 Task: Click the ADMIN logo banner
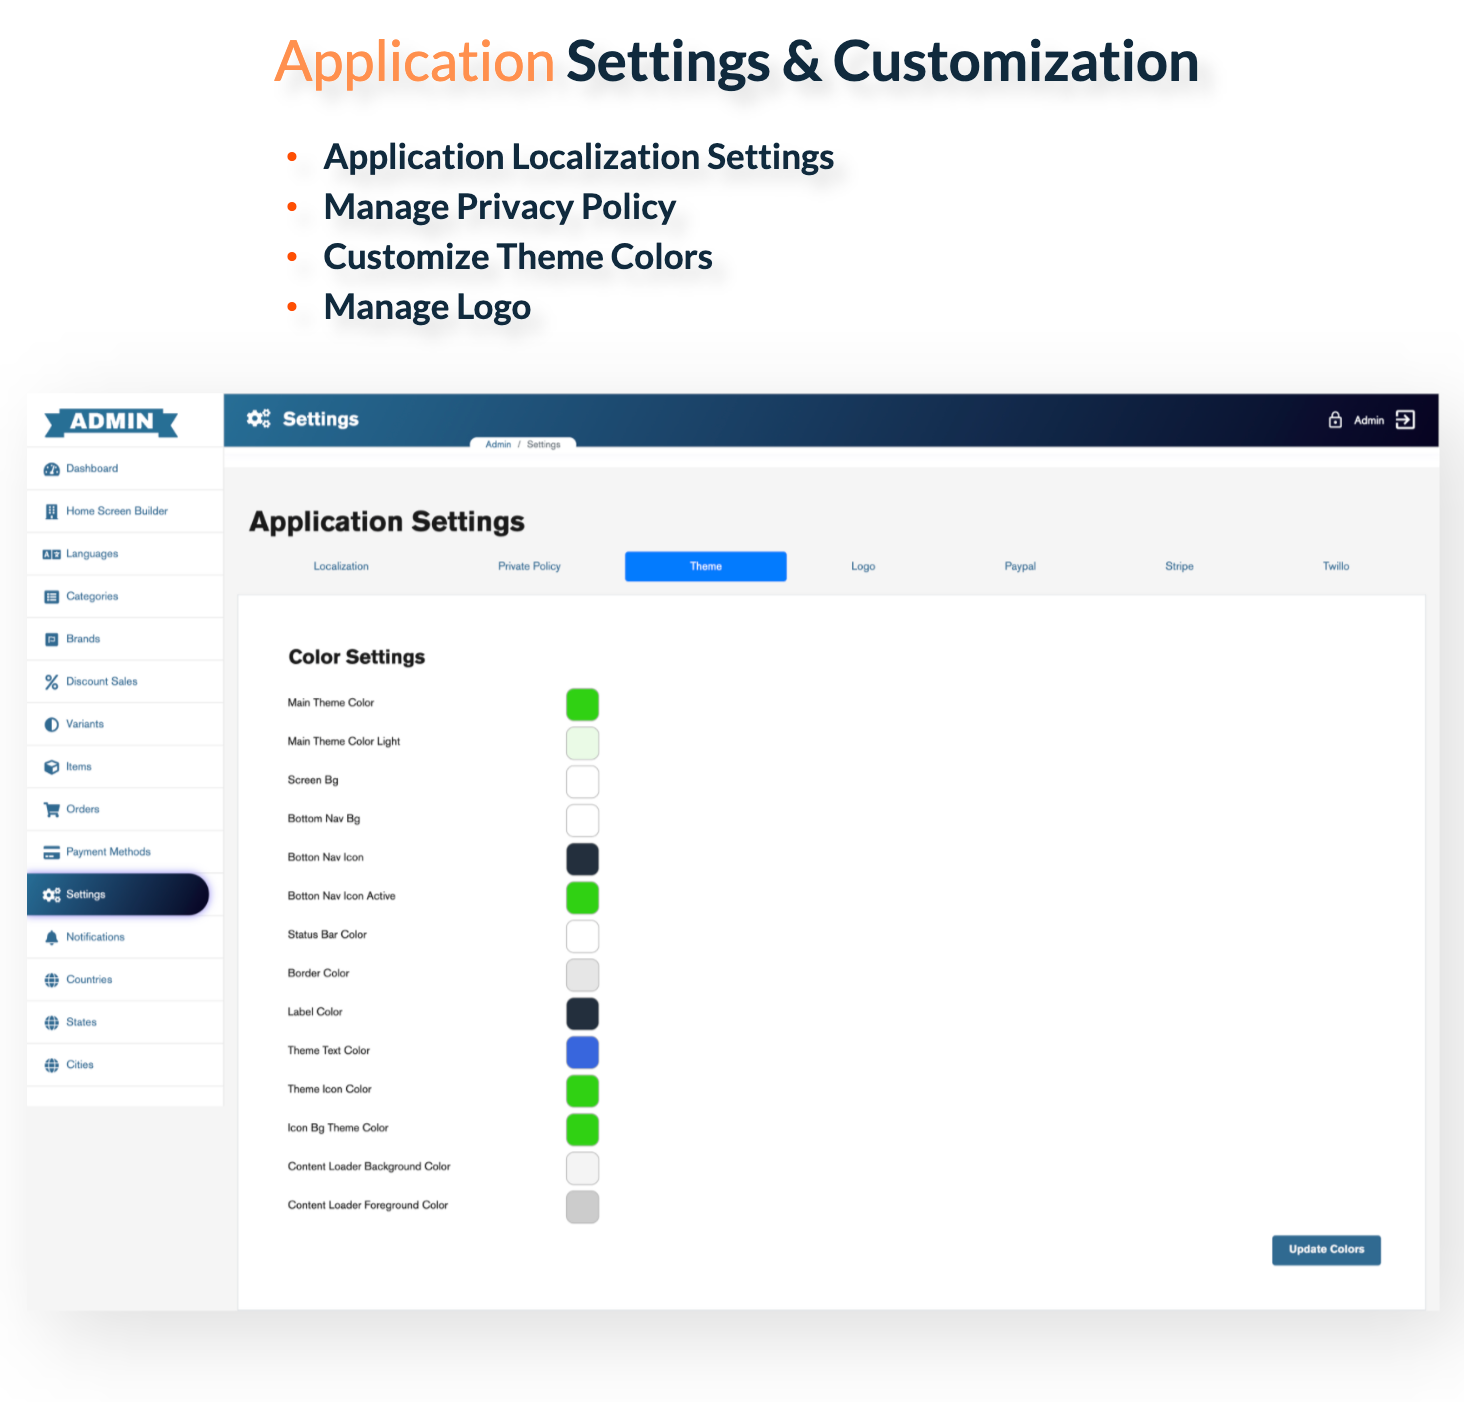point(111,422)
